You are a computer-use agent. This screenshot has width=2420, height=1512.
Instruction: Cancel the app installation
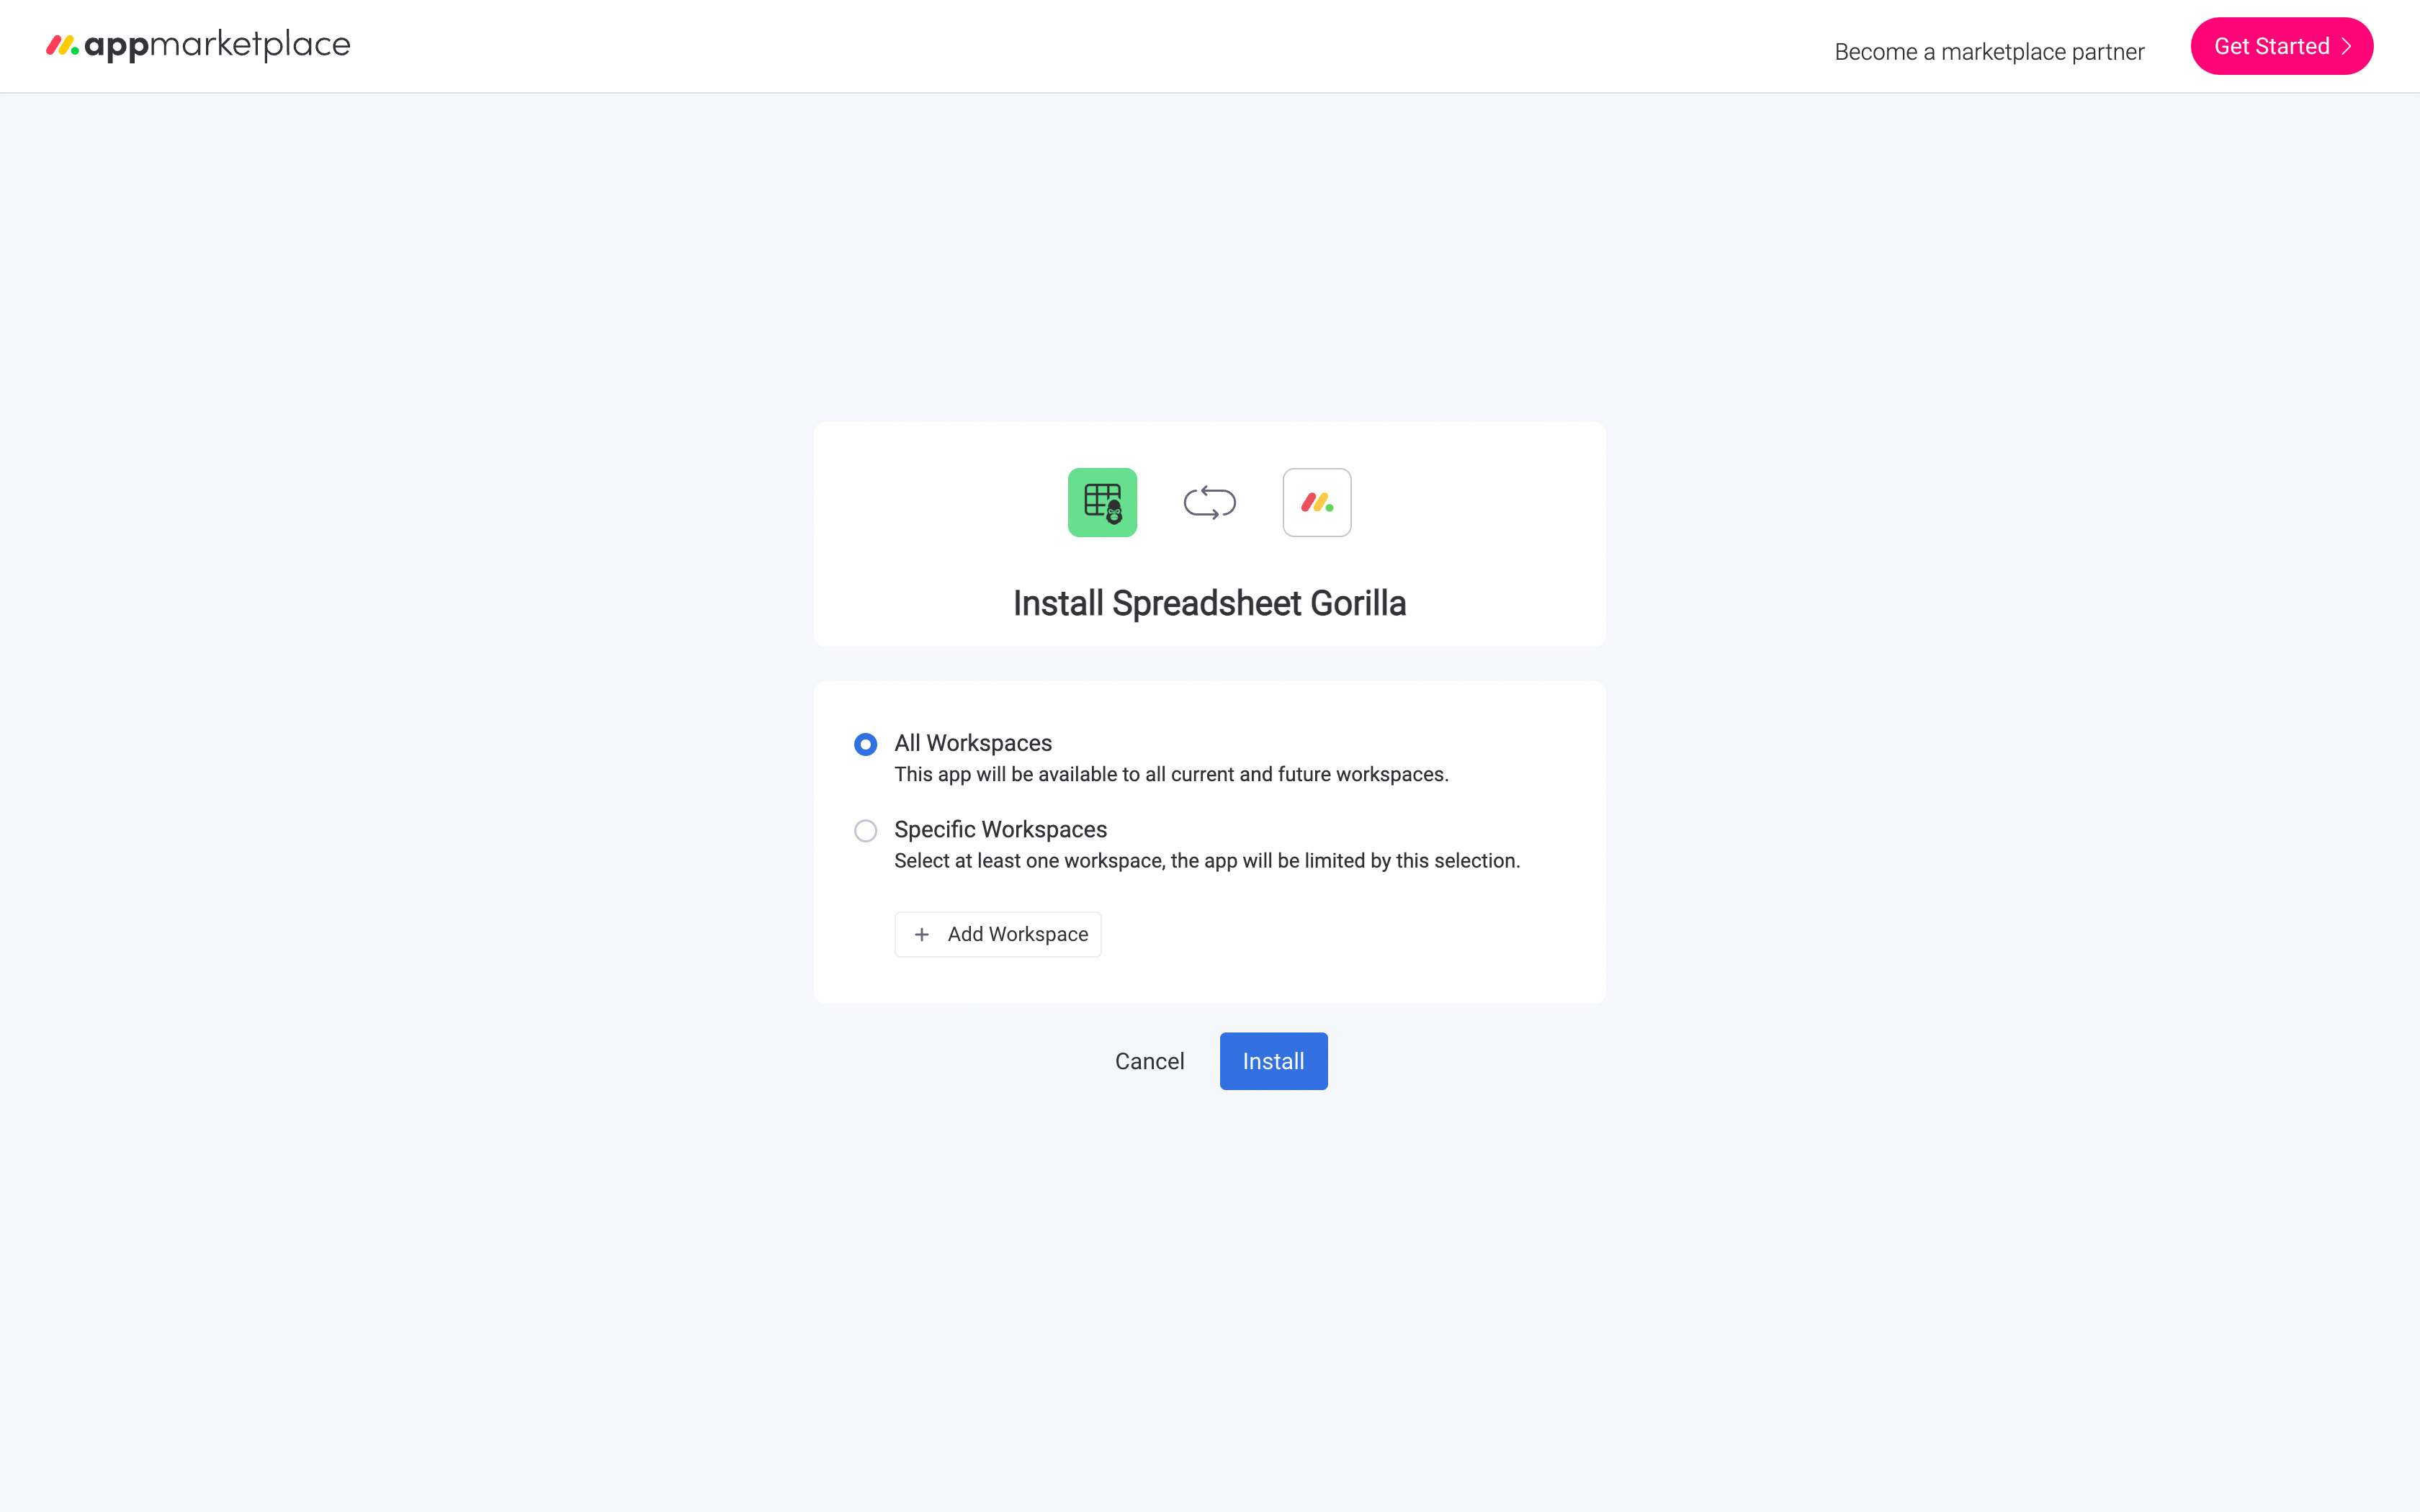tap(1149, 1061)
